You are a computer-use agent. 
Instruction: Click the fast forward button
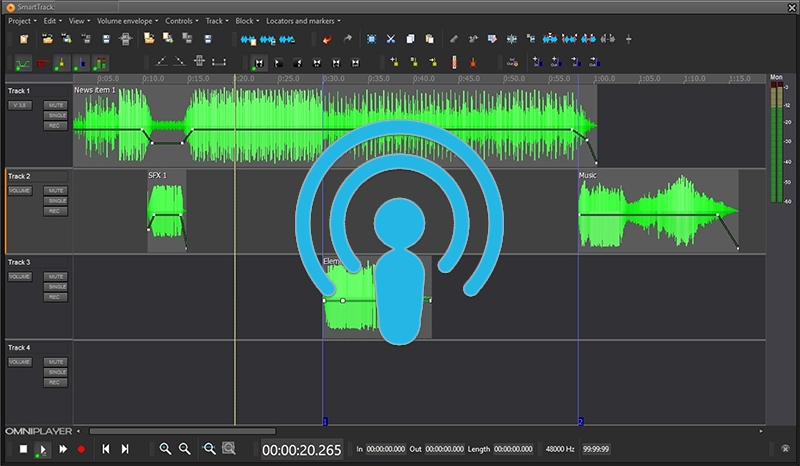click(x=63, y=449)
